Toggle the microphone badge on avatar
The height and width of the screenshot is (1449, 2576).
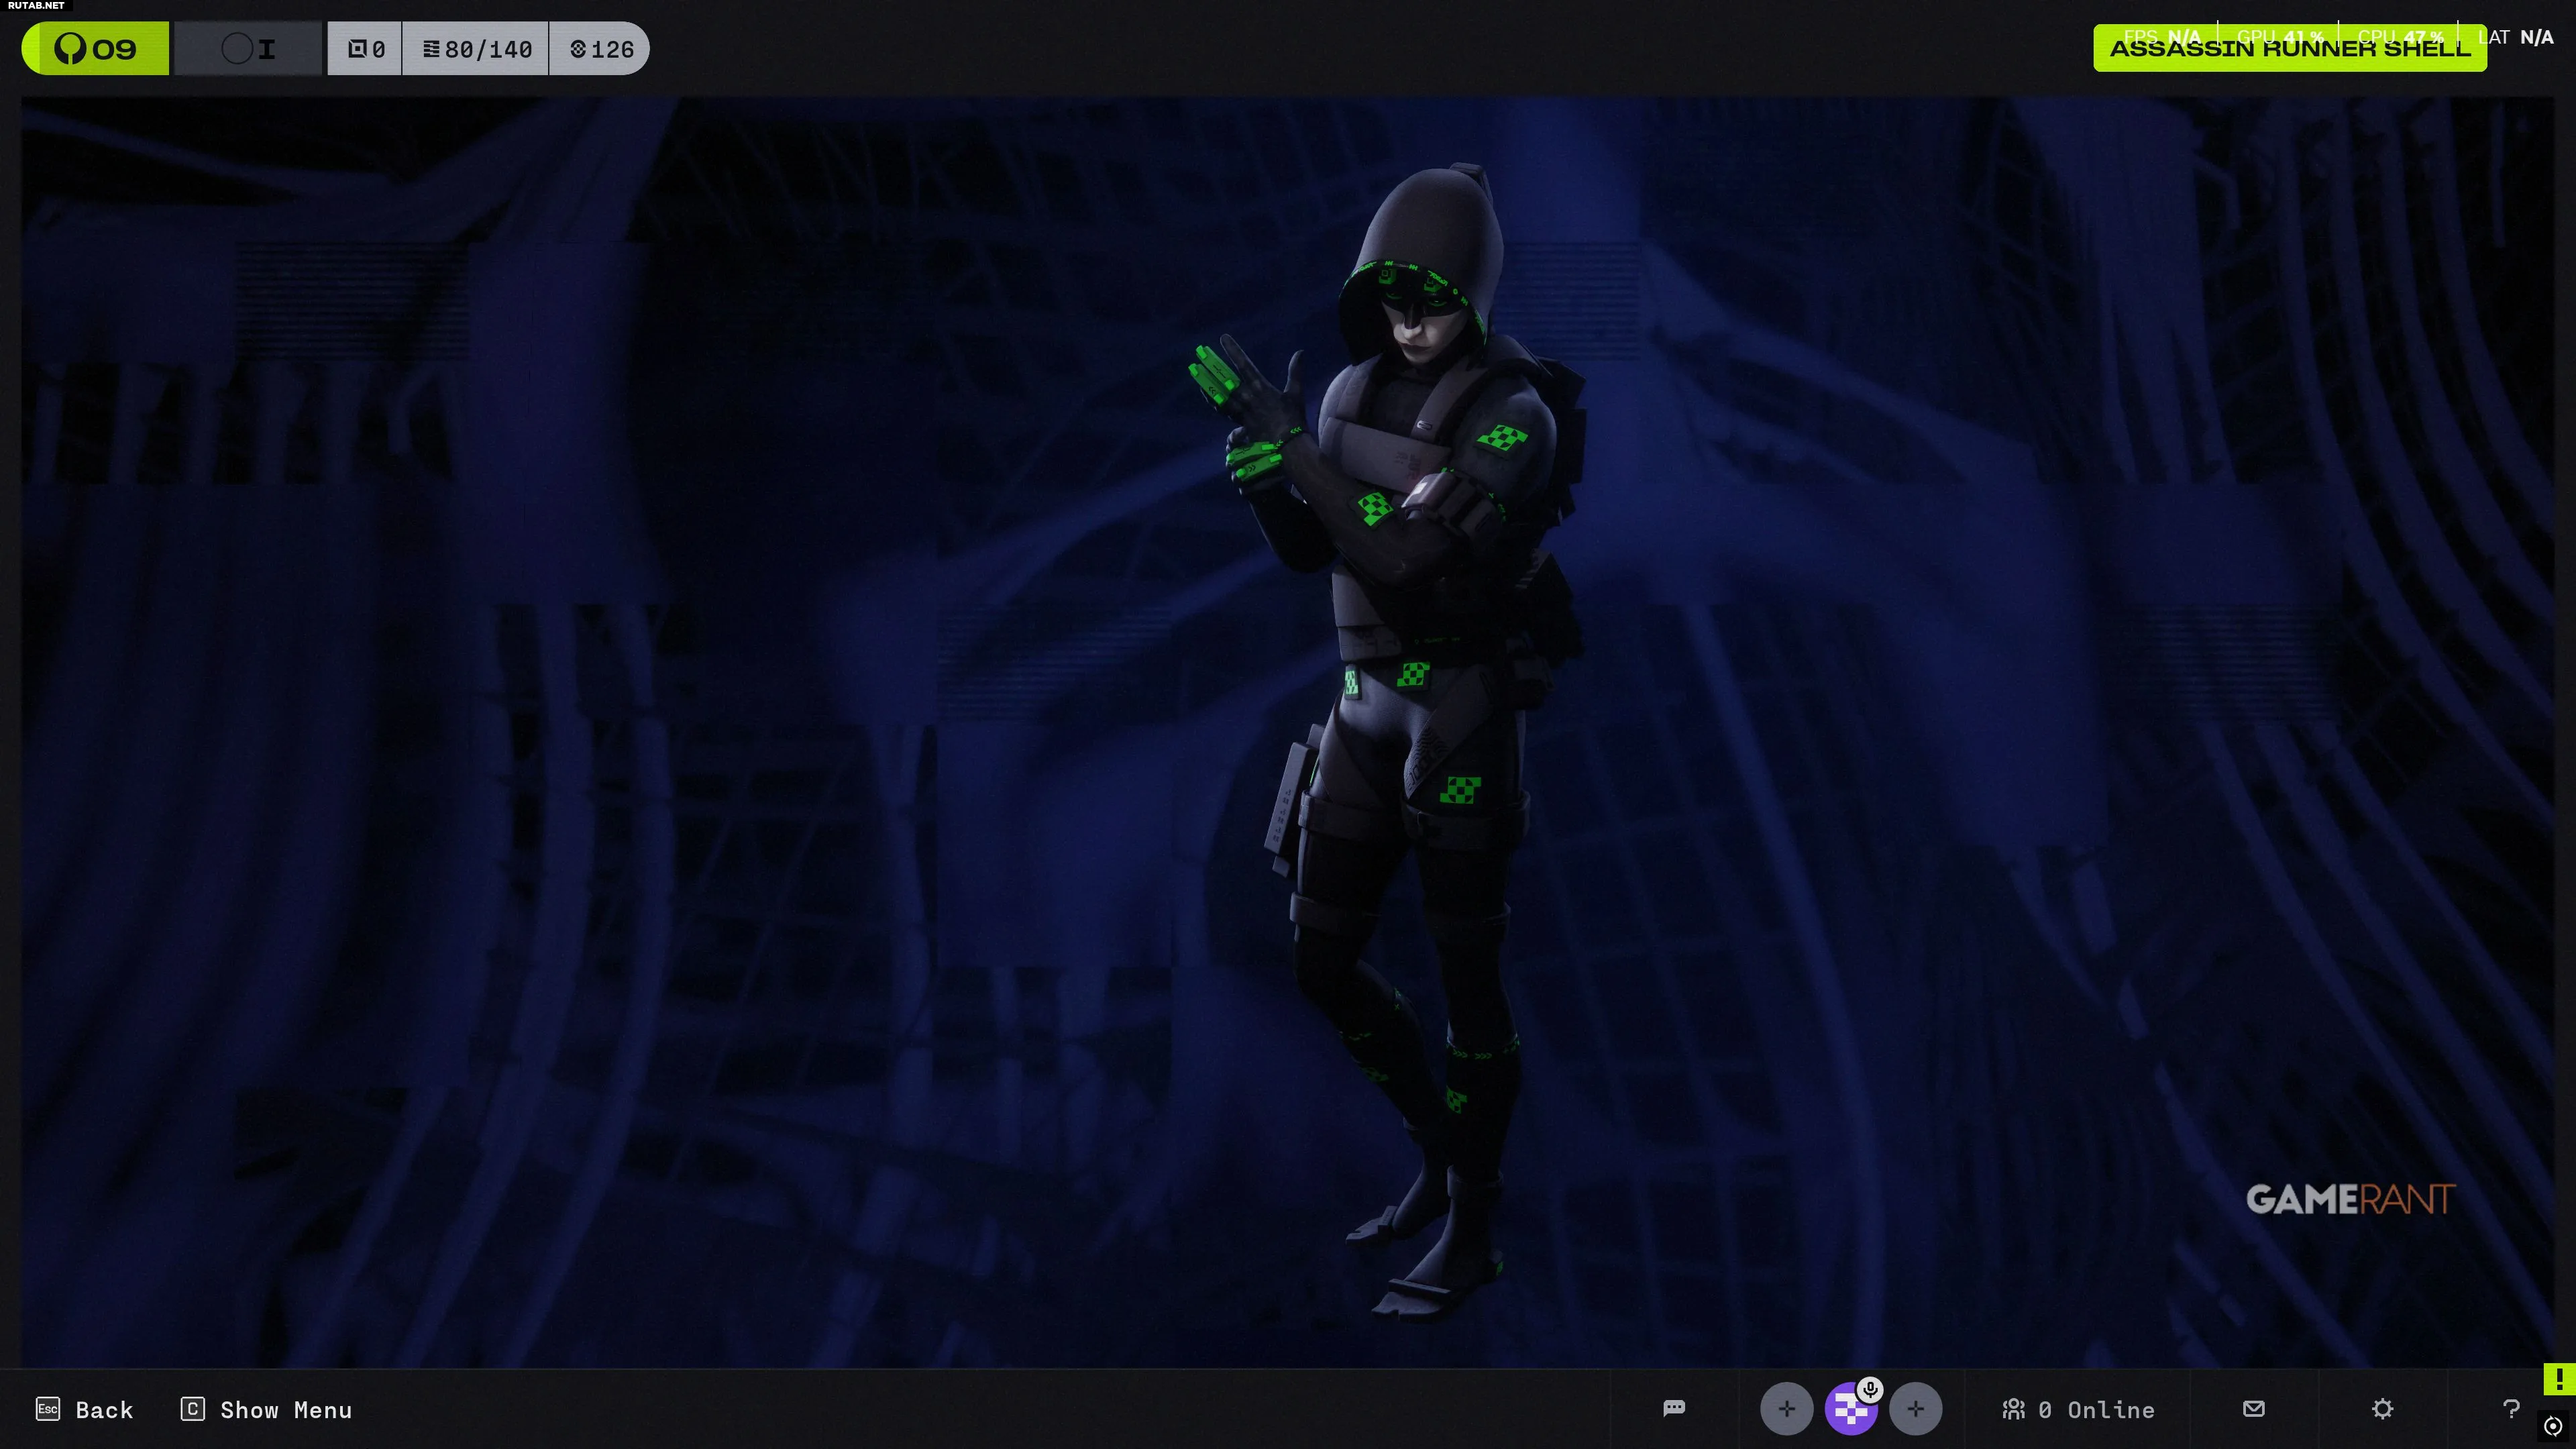pyautogui.click(x=1870, y=1389)
